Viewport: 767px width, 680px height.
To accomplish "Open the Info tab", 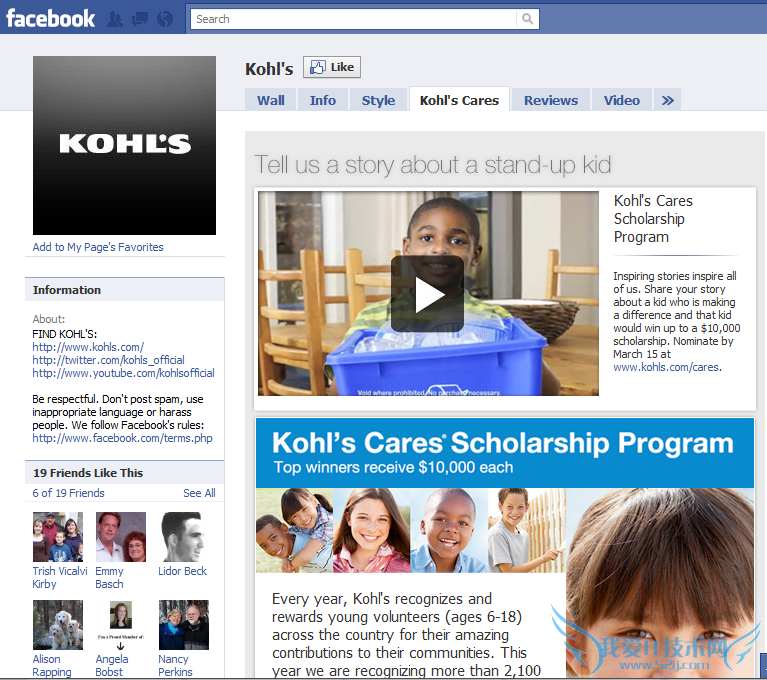I will point(323,100).
